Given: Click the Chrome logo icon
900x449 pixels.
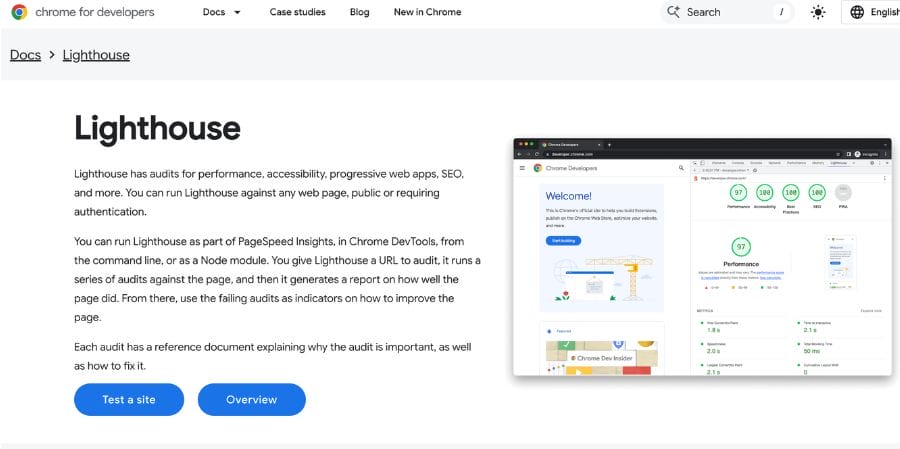Looking at the screenshot, I should click(19, 12).
